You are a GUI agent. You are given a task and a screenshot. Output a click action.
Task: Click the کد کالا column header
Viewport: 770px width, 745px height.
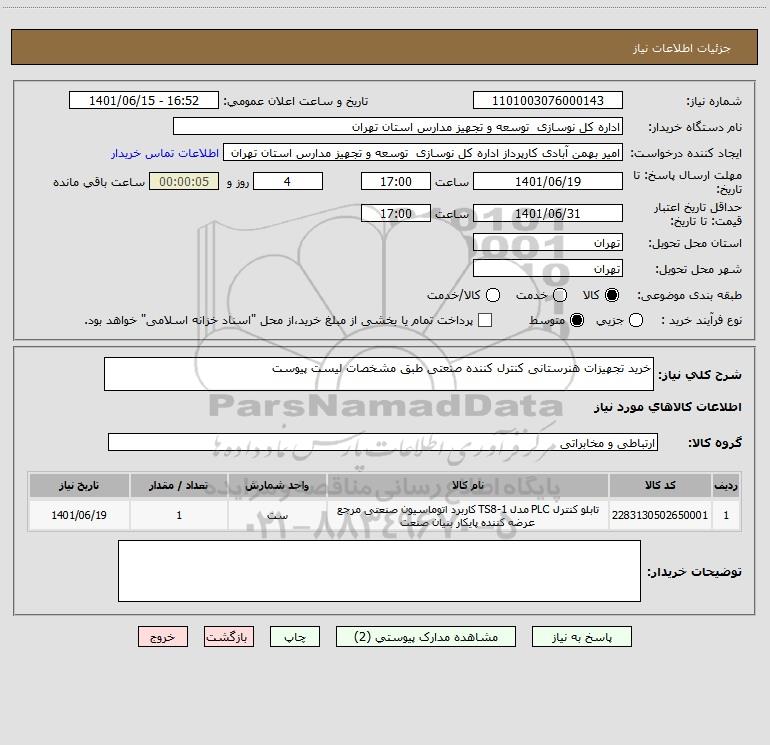[660, 486]
